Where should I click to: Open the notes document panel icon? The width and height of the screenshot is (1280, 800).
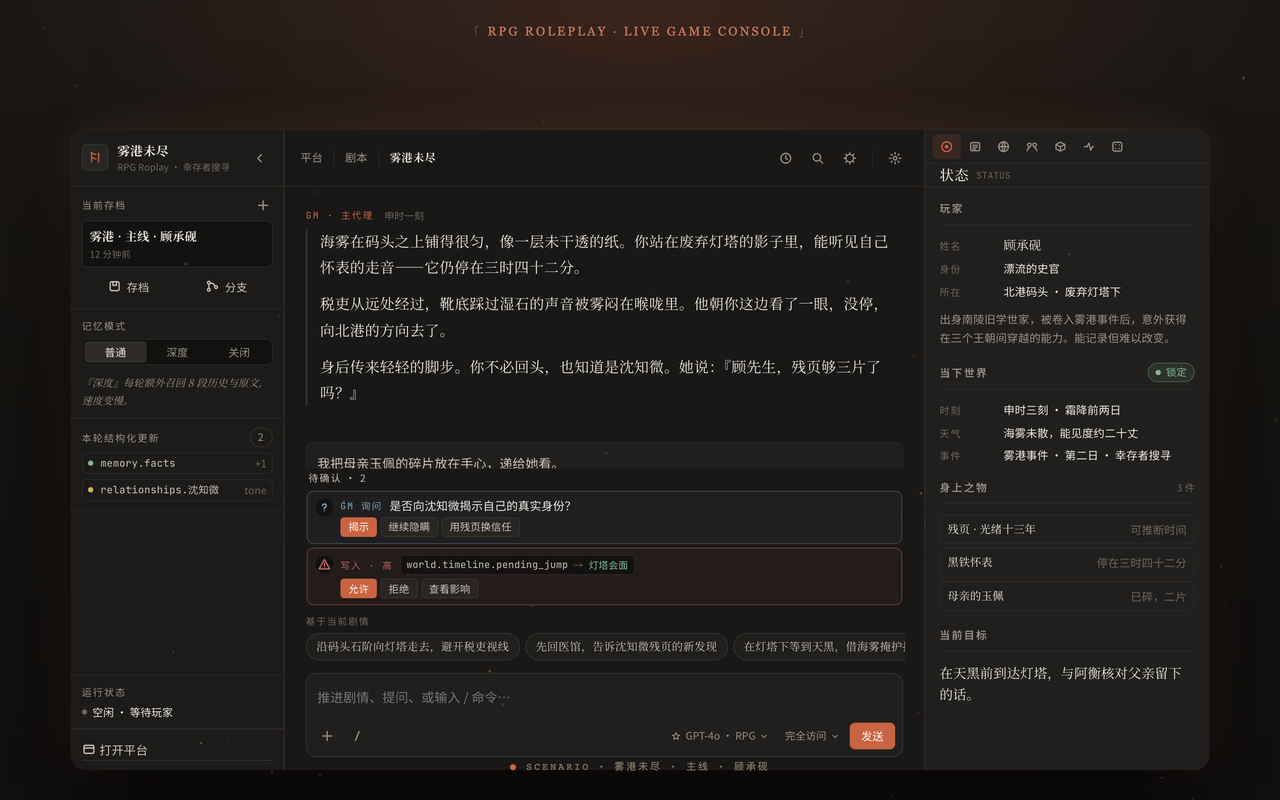[975, 147]
